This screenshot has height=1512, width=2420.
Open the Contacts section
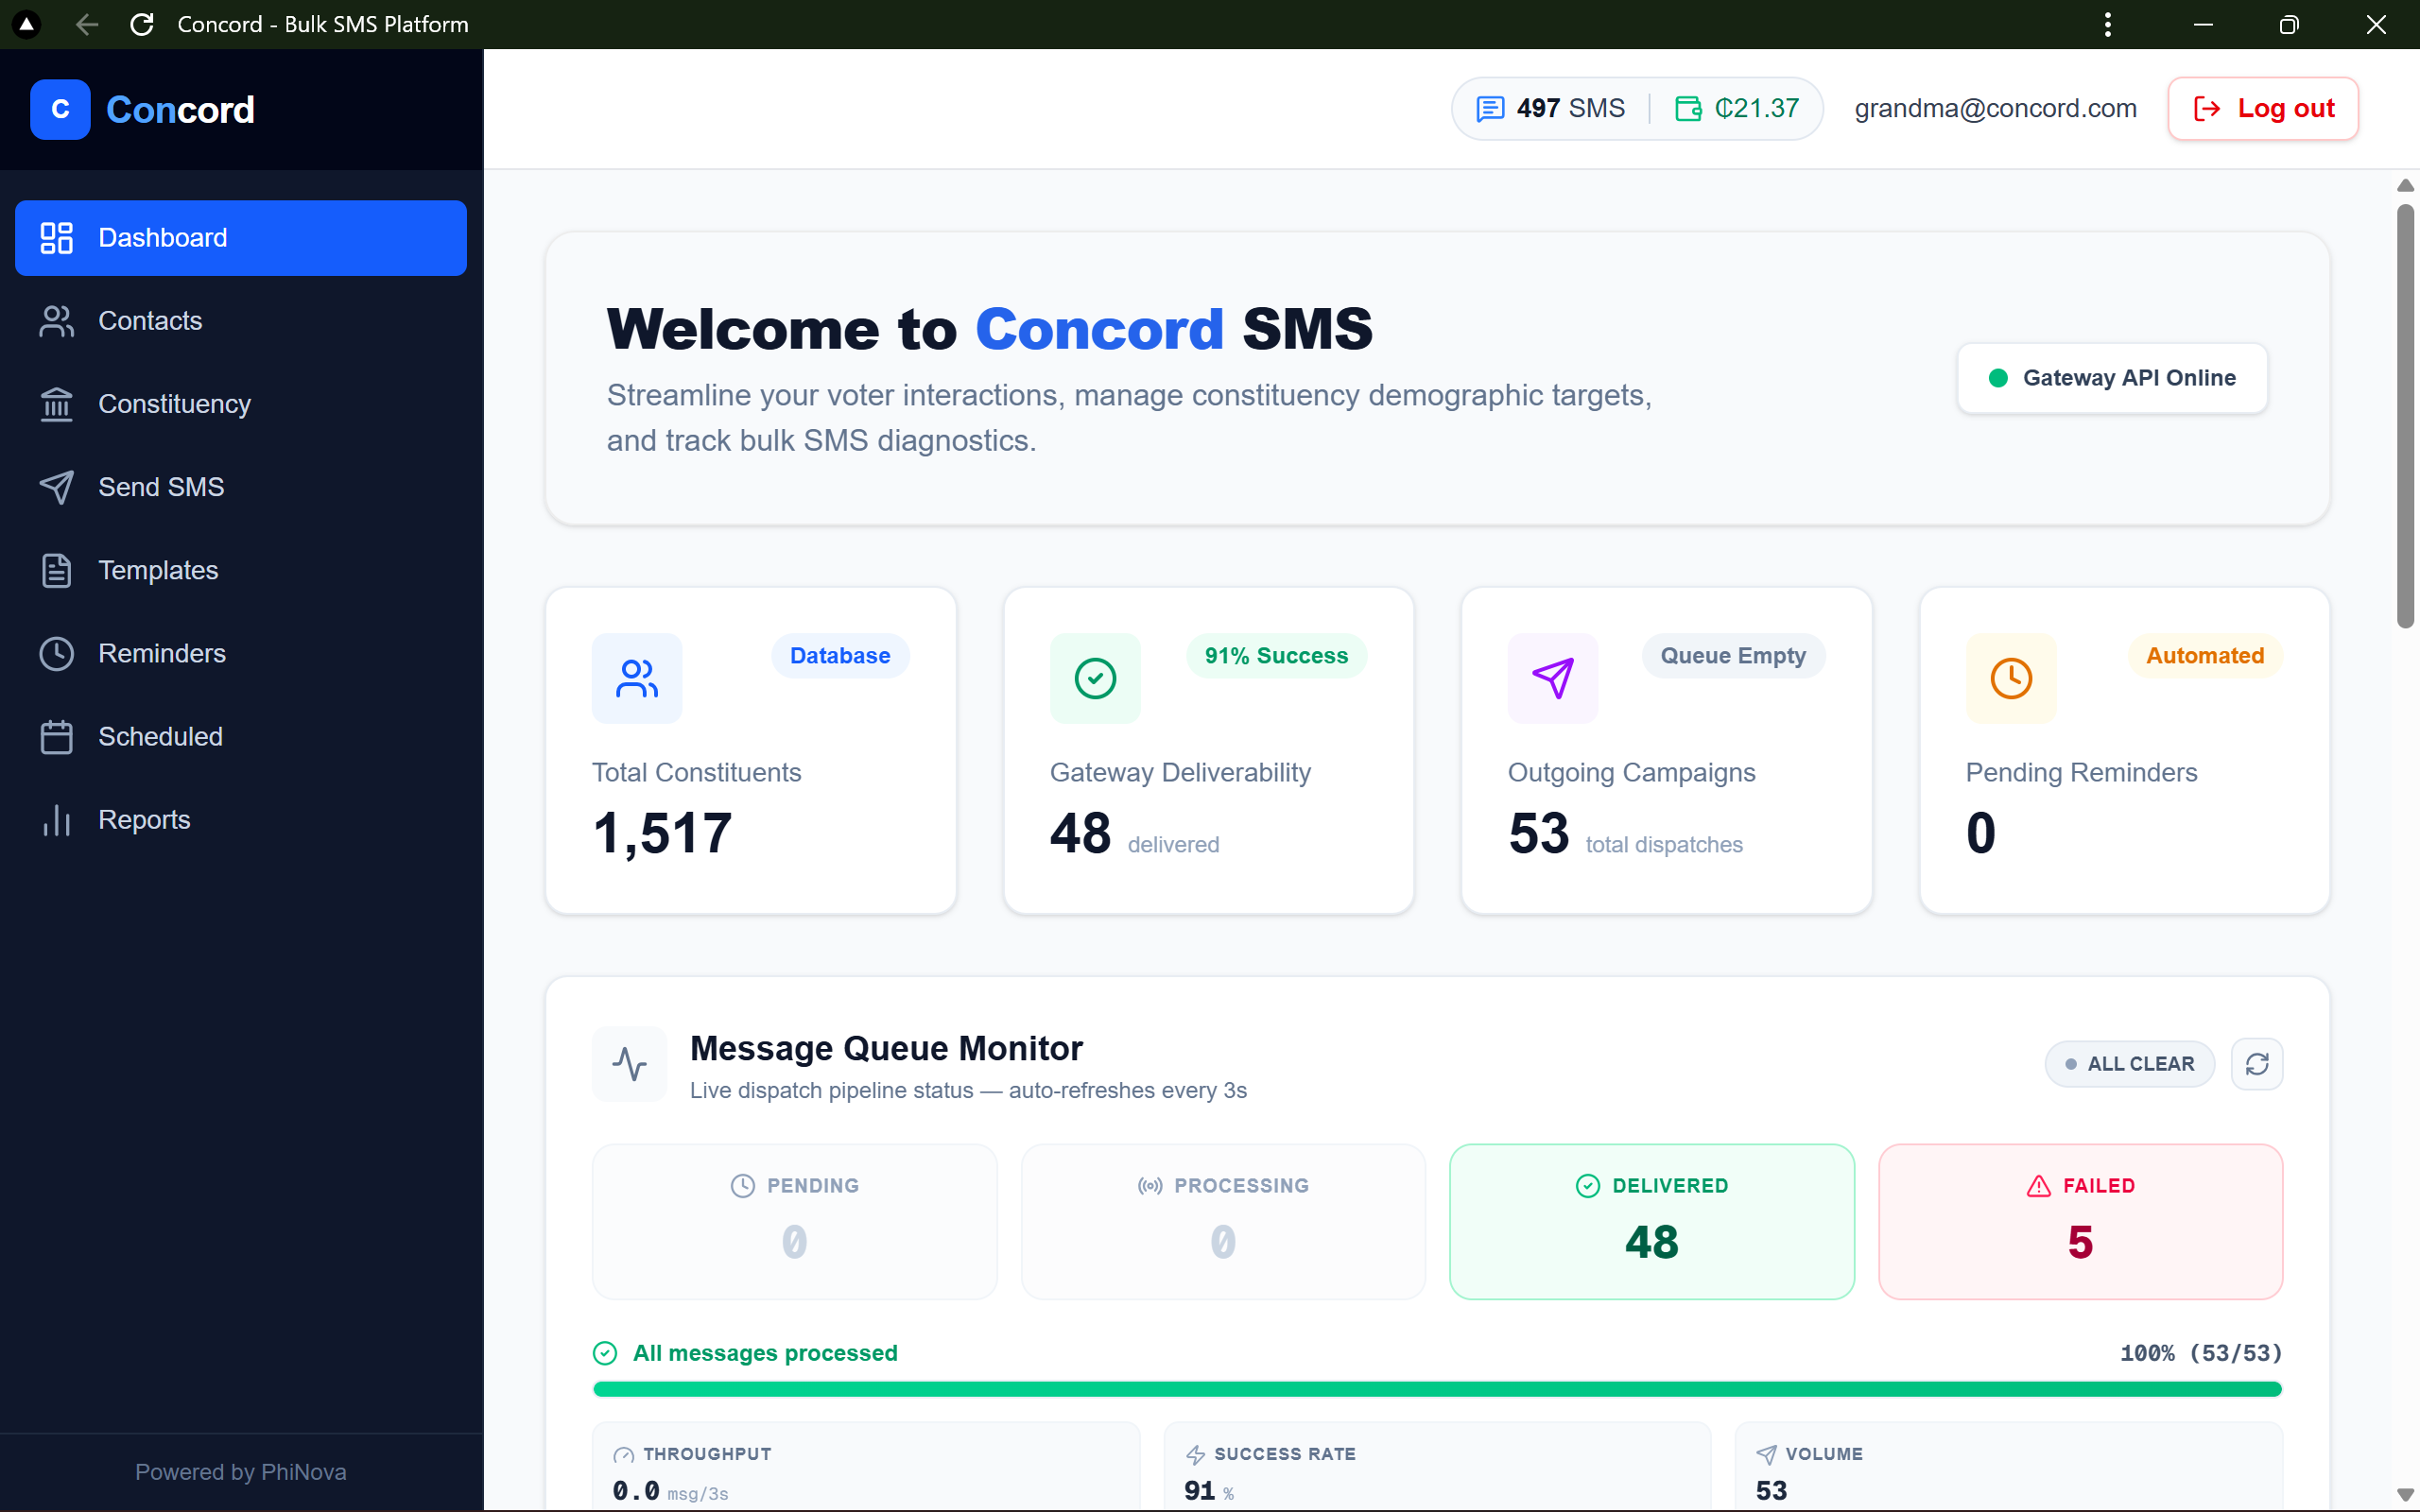click(240, 321)
